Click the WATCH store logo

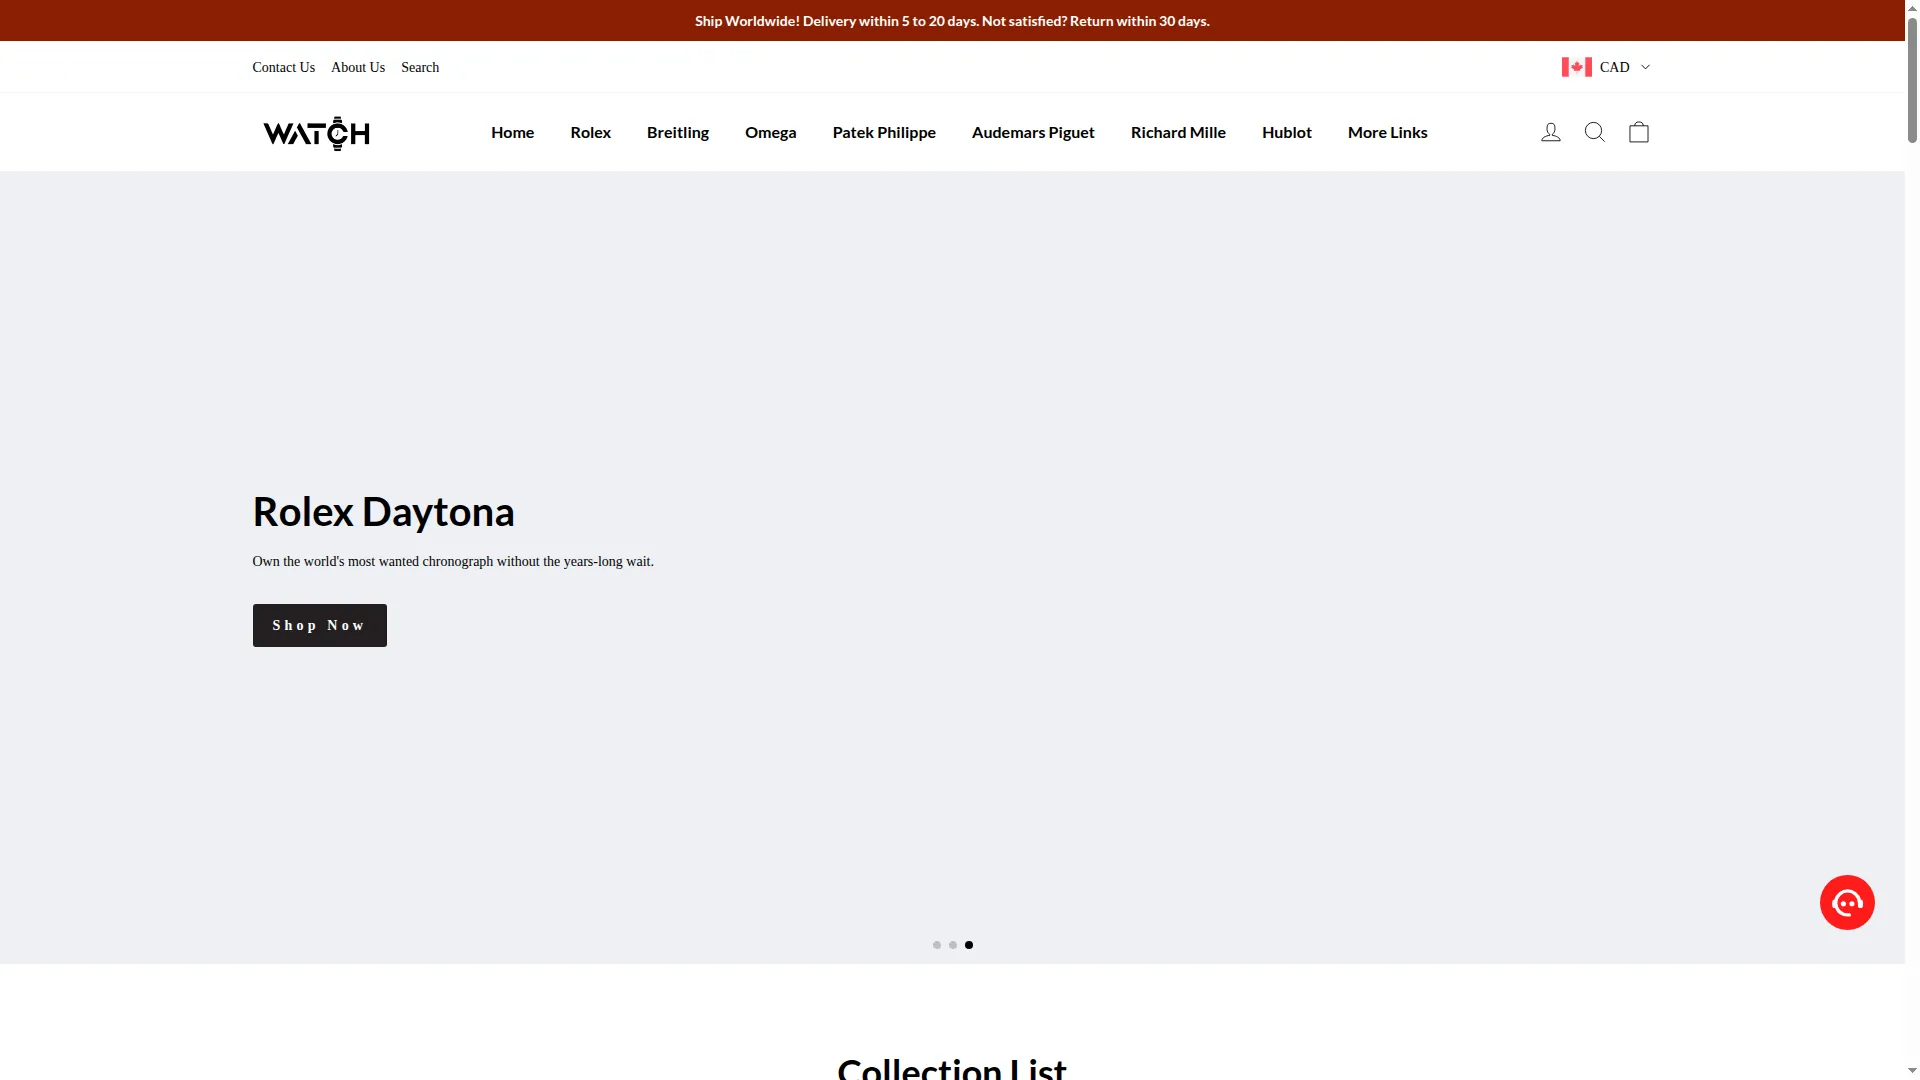pos(316,133)
